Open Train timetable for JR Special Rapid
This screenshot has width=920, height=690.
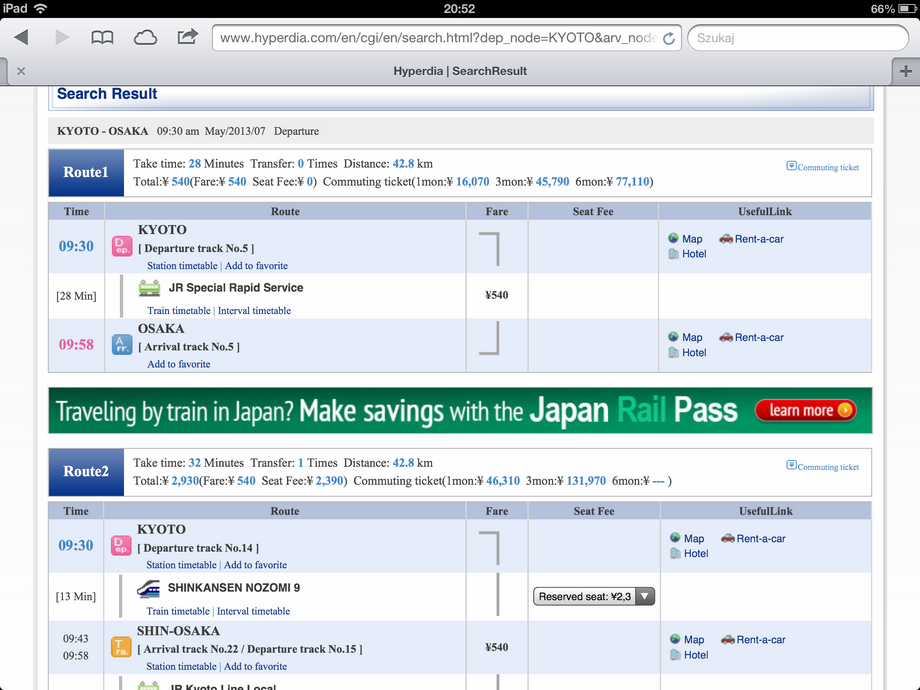pos(178,310)
